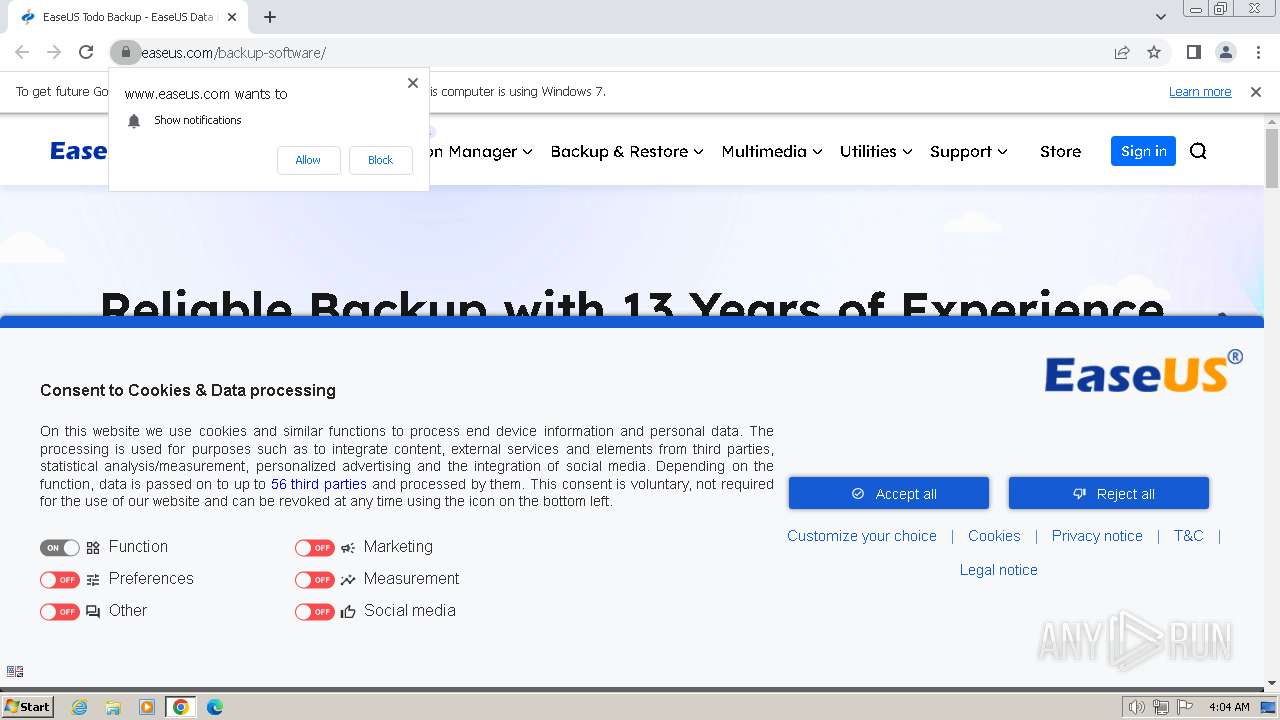Viewport: 1280px width, 720px height.
Task: Open Customize your choice link
Action: coord(862,536)
